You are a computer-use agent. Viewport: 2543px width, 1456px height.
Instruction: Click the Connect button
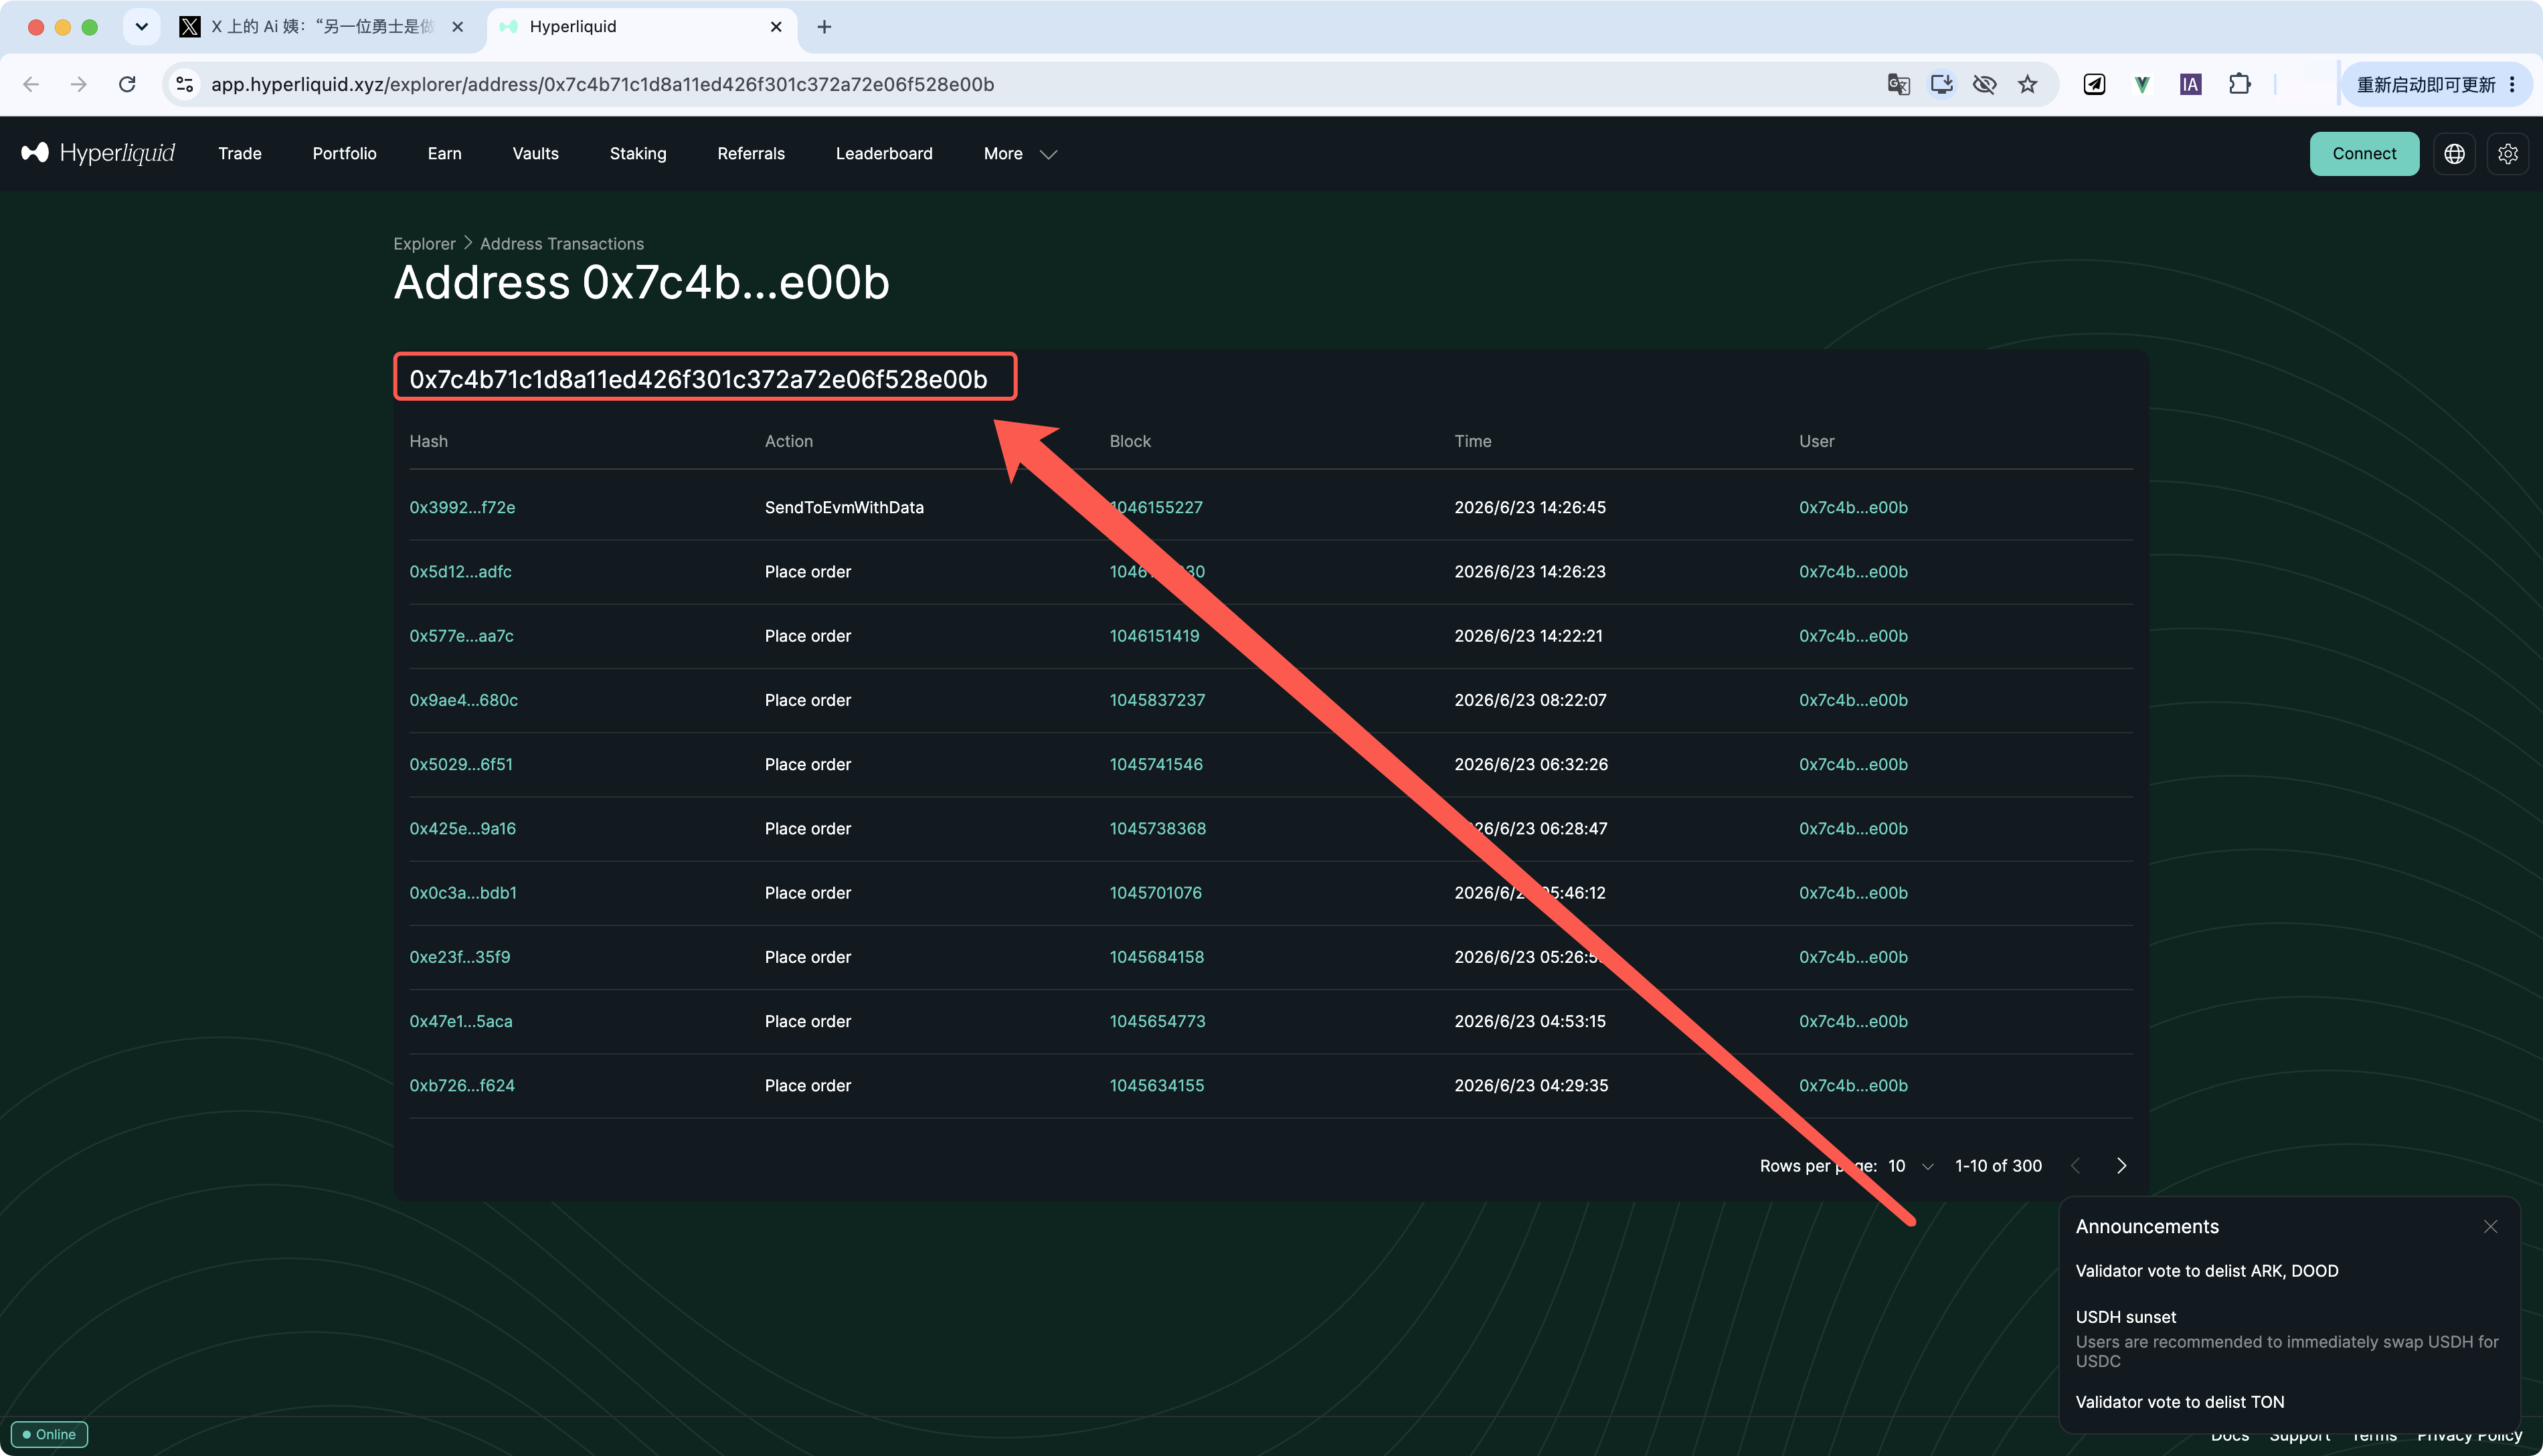2364,154
